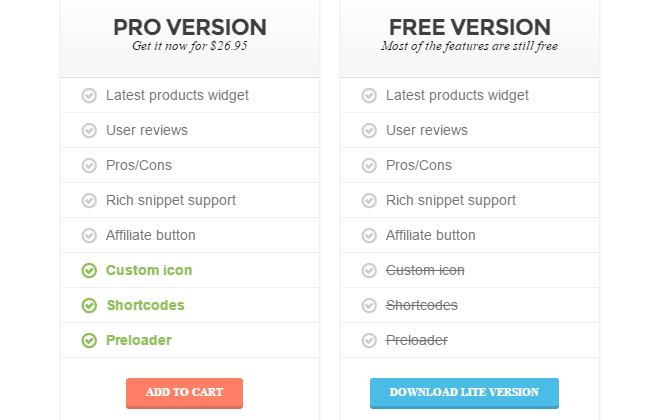
Task: Click the ADD TO CART button
Action: point(184,393)
